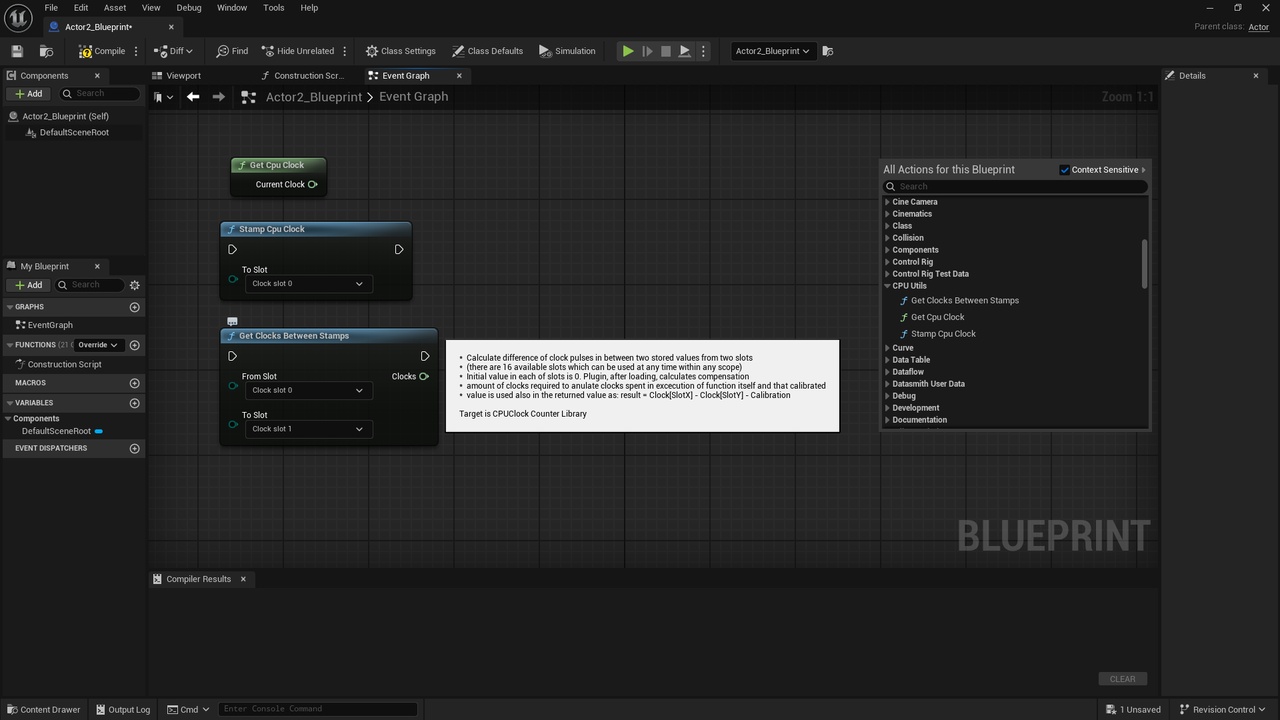Click the Actor parent class link
Viewport: 1280px width, 720px height.
(1259, 27)
